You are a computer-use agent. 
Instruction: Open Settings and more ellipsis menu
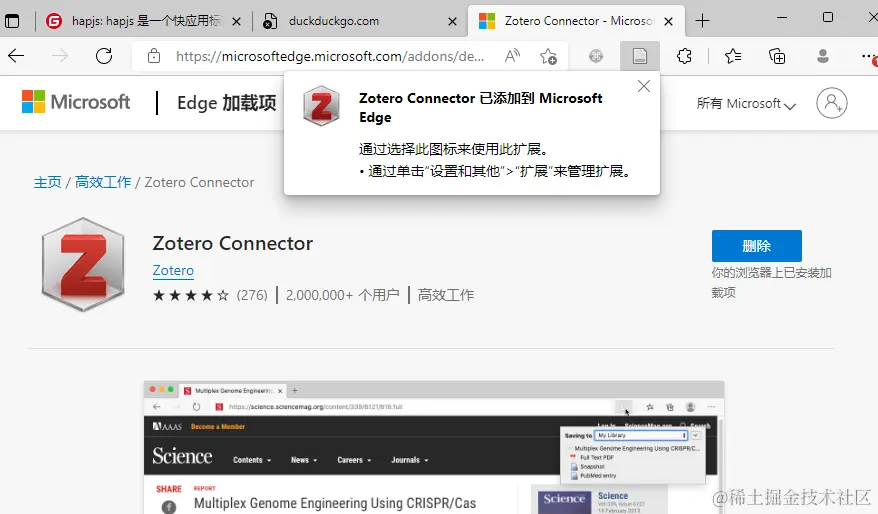pyautogui.click(x=867, y=56)
